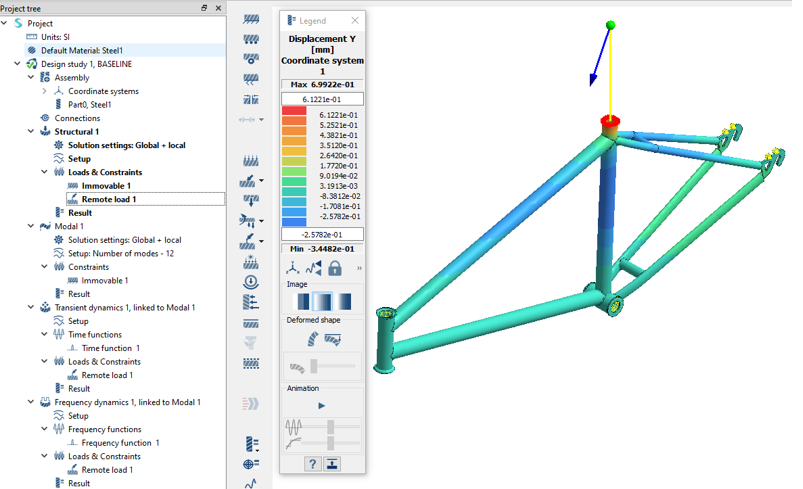This screenshot has height=489, width=803.
Task: Expand the Legend toolbar overflow chevron
Action: pos(358,268)
